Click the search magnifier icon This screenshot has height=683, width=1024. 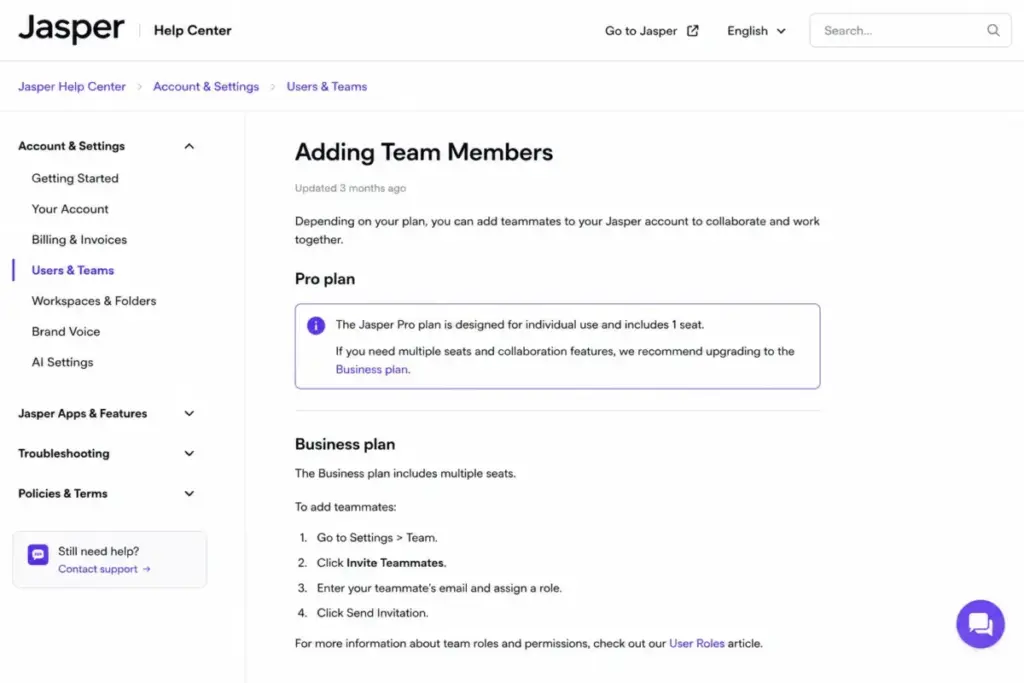[993, 30]
